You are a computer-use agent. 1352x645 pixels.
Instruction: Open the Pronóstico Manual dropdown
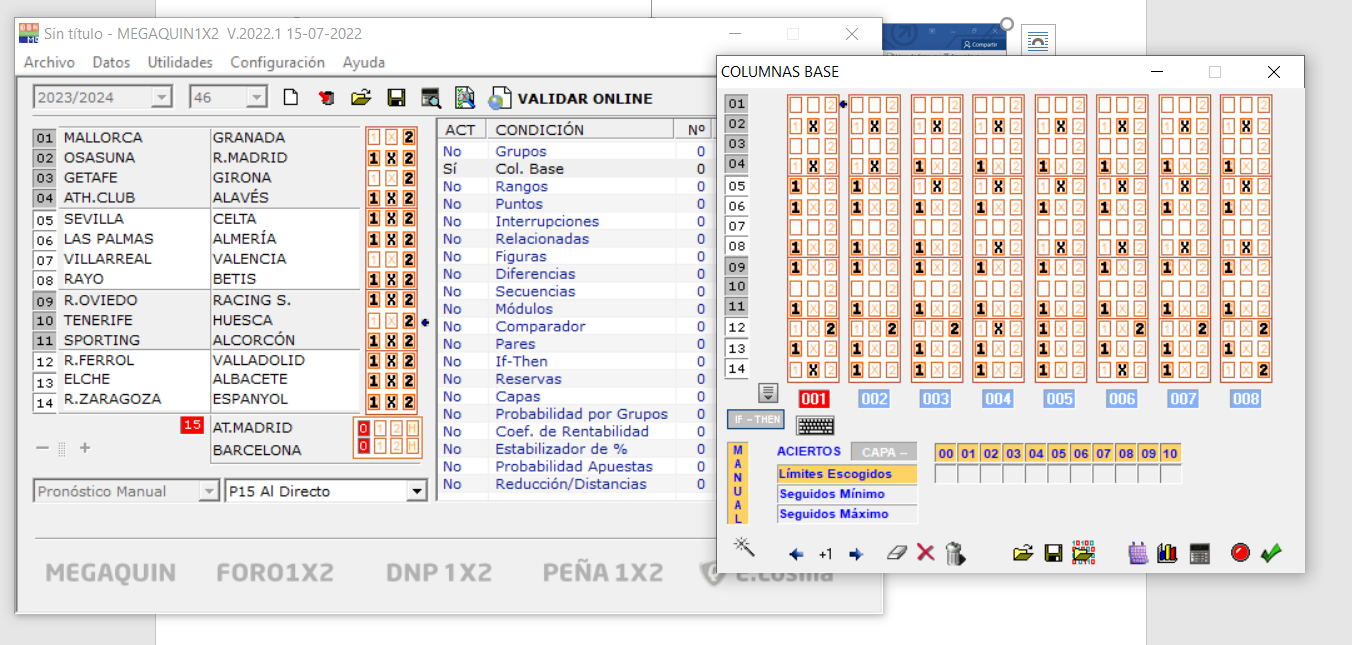[x=209, y=491]
